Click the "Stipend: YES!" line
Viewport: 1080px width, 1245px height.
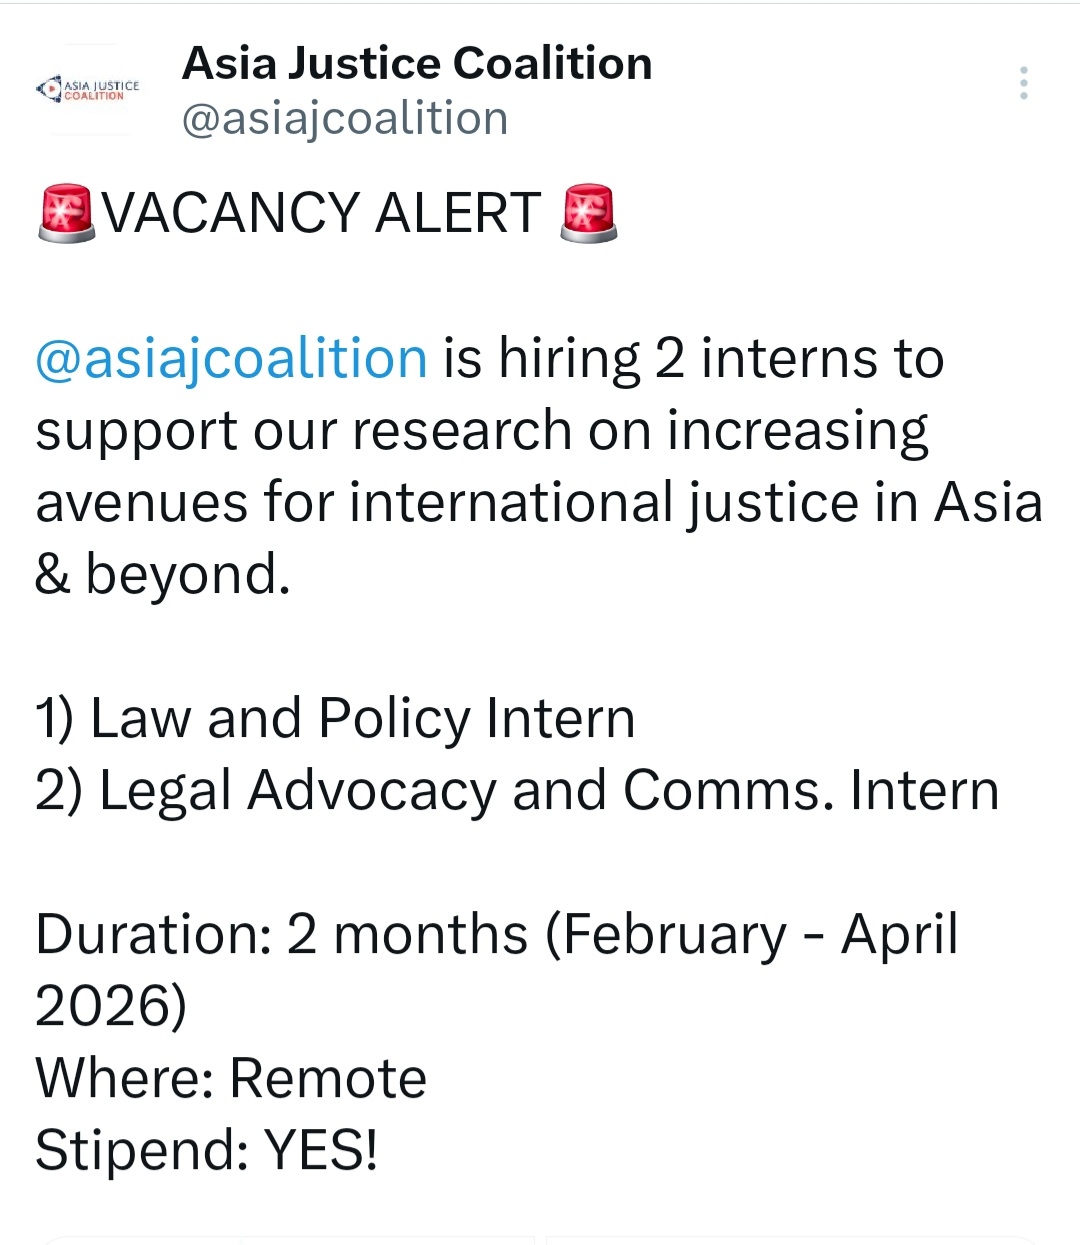point(207,1150)
